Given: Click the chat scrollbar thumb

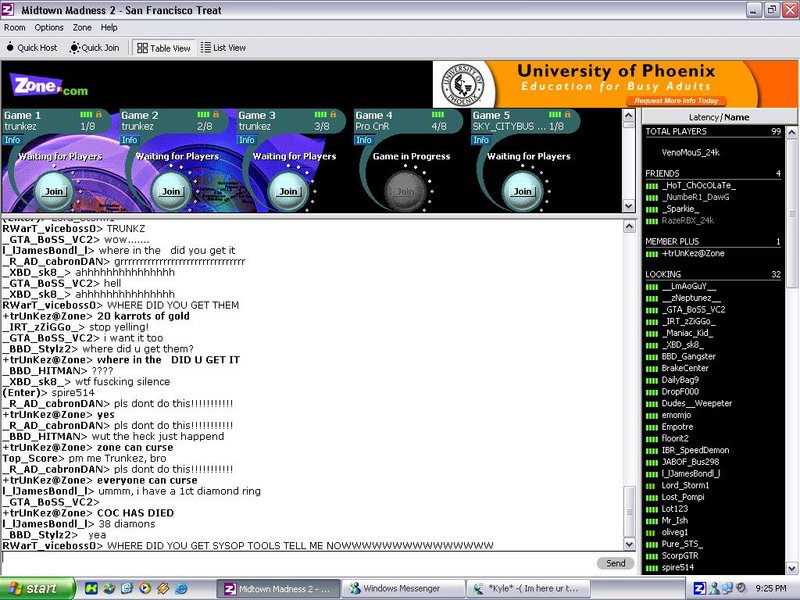Looking at the screenshot, I should (x=630, y=511).
